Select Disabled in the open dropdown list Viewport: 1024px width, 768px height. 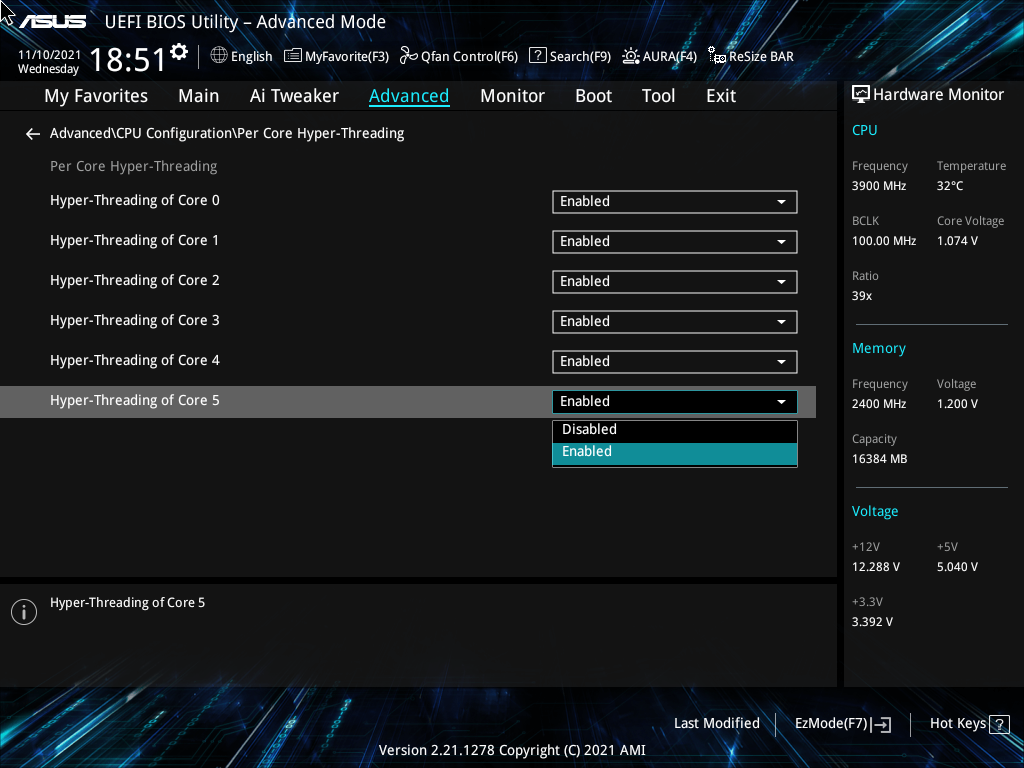tap(675, 430)
